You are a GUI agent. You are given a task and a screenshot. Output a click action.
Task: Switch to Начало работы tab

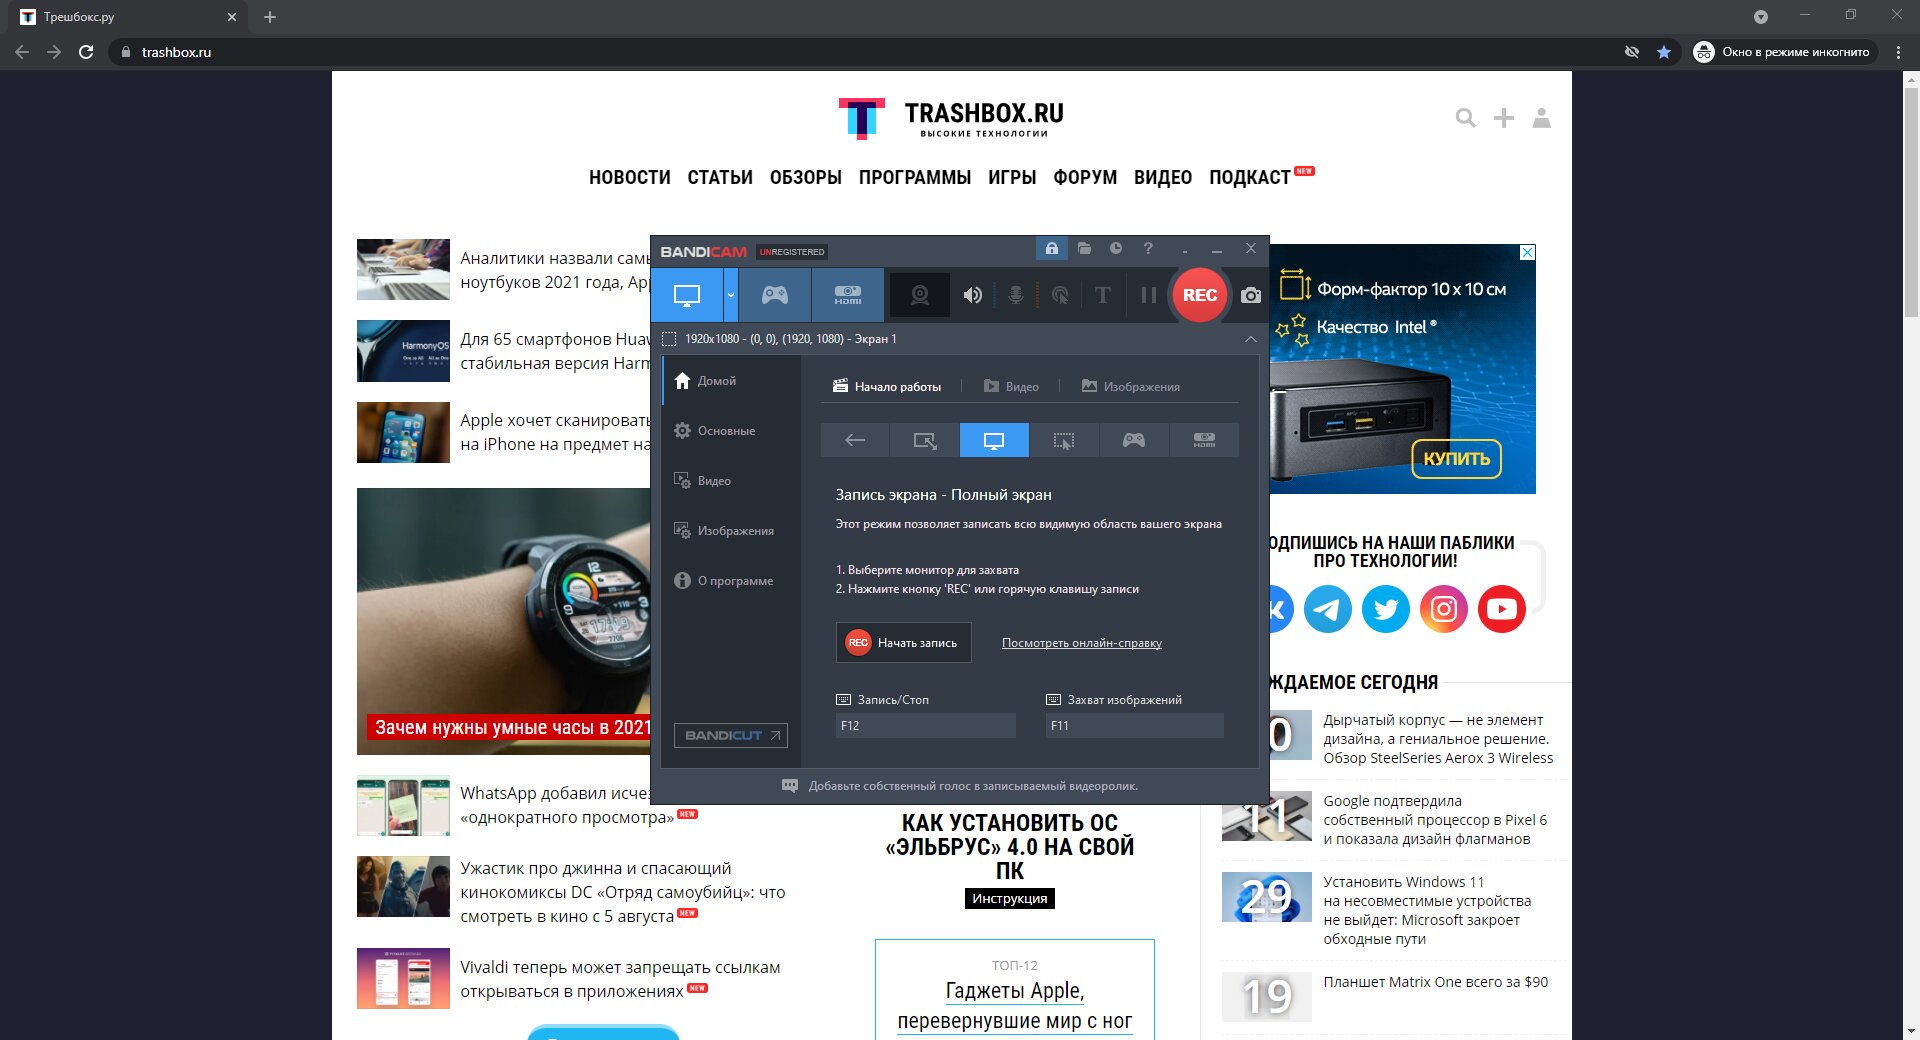[x=887, y=387]
